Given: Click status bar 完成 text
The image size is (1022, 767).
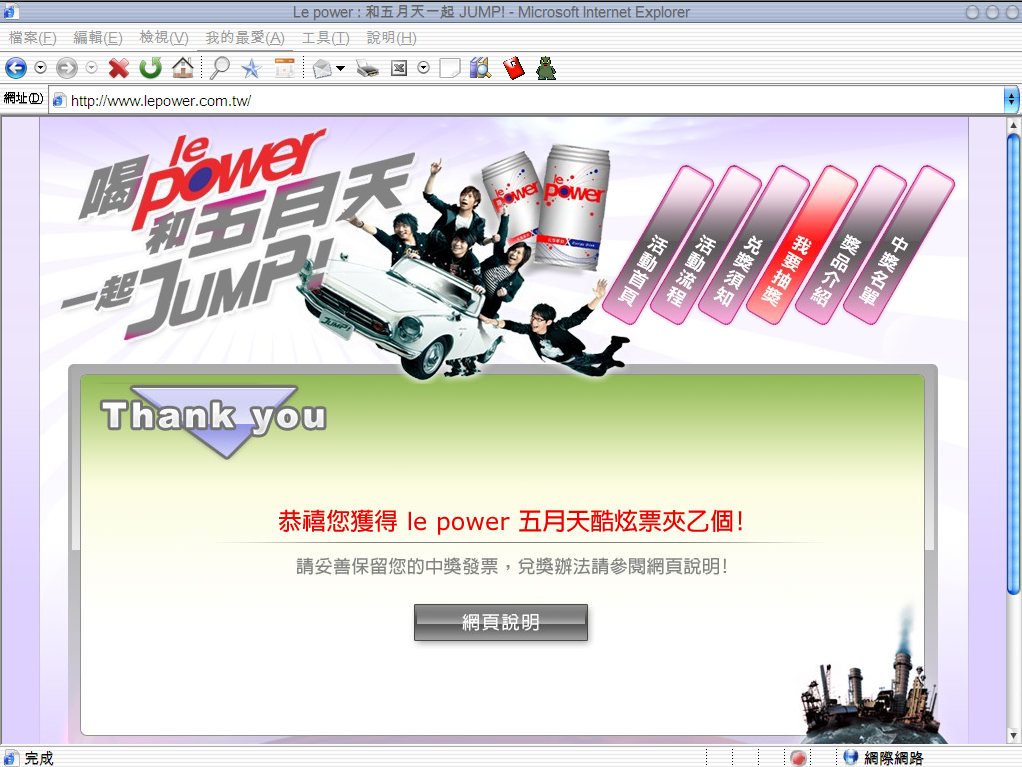Looking at the screenshot, I should [38, 758].
